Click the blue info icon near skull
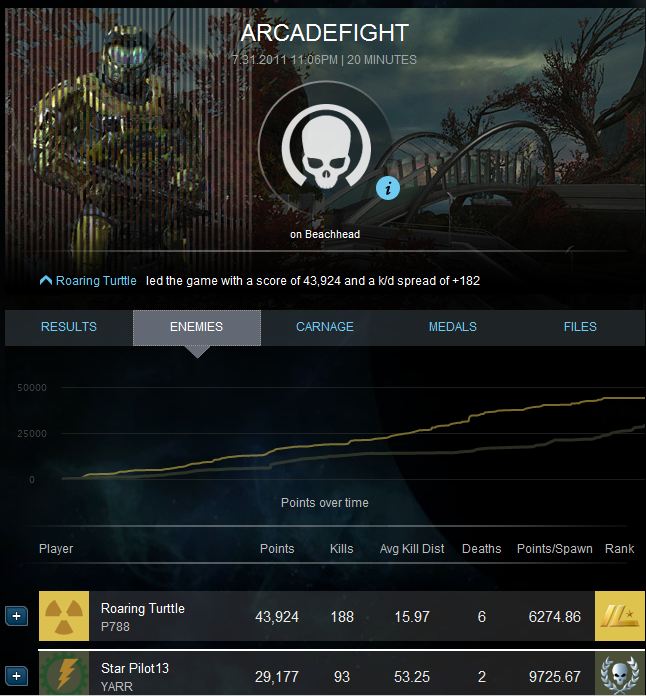 point(388,188)
